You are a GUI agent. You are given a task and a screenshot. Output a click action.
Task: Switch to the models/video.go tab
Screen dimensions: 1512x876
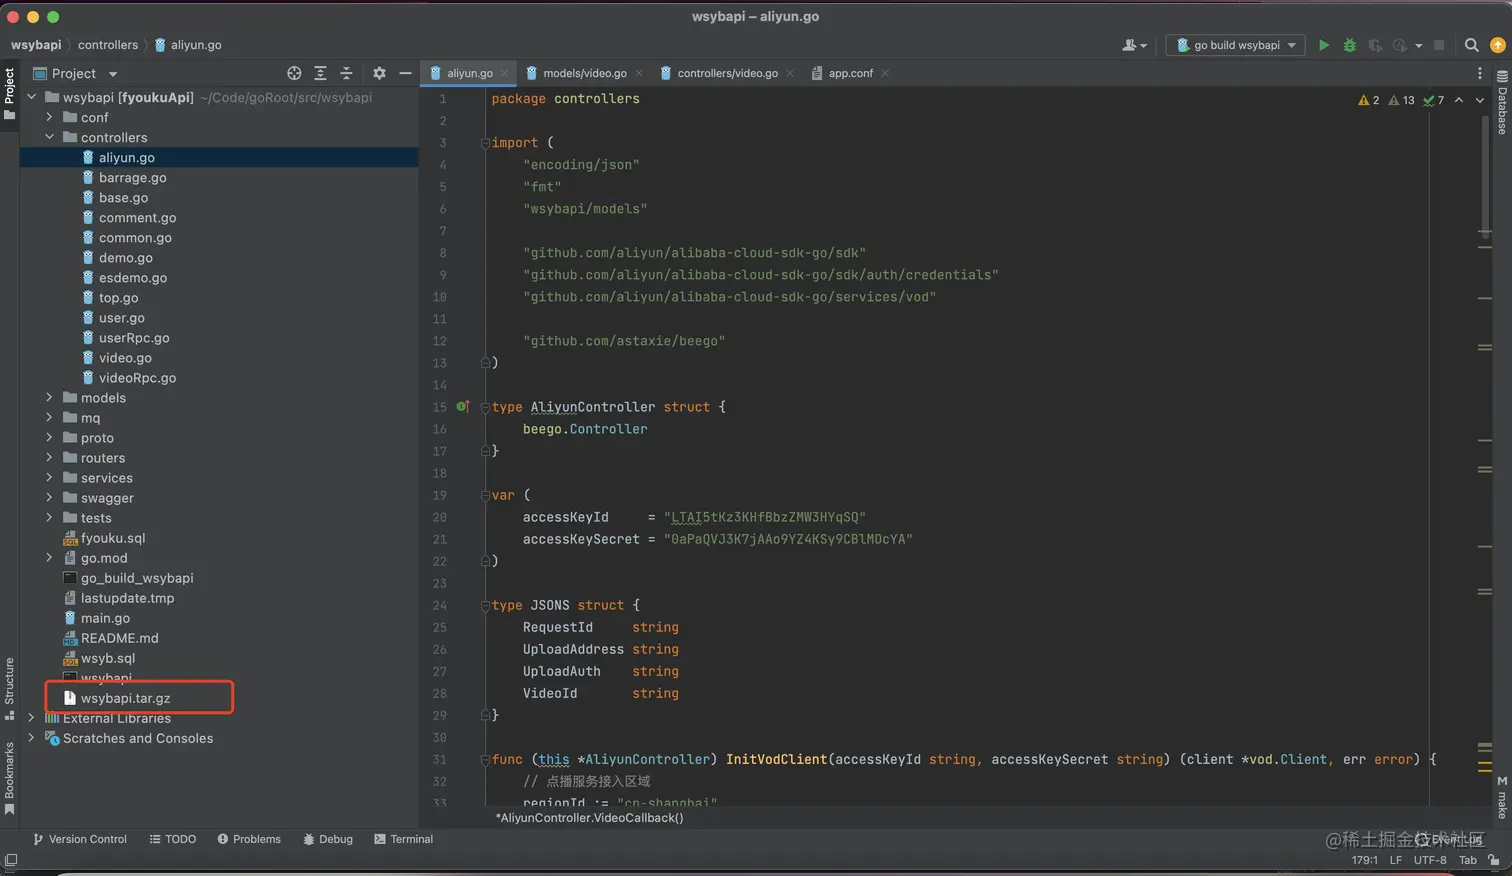click(584, 73)
